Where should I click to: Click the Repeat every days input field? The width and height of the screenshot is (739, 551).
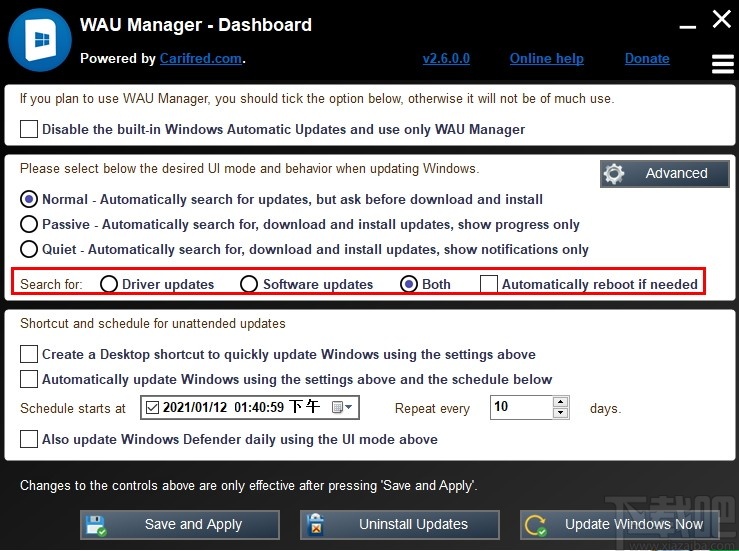(521, 407)
